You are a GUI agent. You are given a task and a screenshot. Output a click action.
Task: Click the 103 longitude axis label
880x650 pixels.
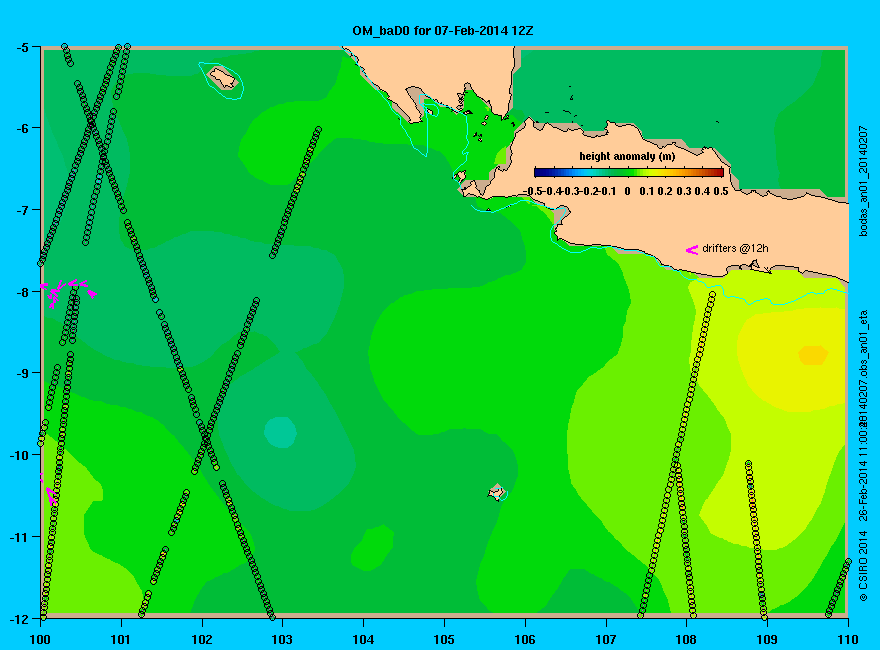point(283,639)
